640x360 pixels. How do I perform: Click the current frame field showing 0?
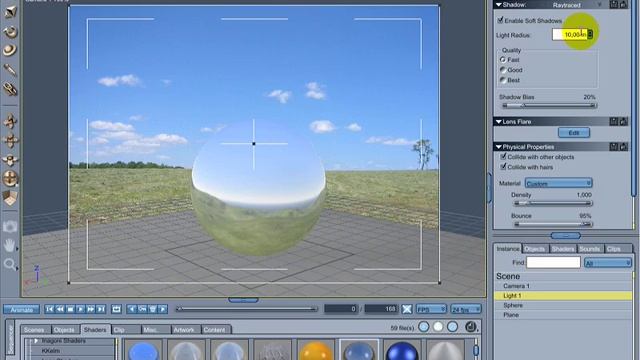tap(341, 309)
